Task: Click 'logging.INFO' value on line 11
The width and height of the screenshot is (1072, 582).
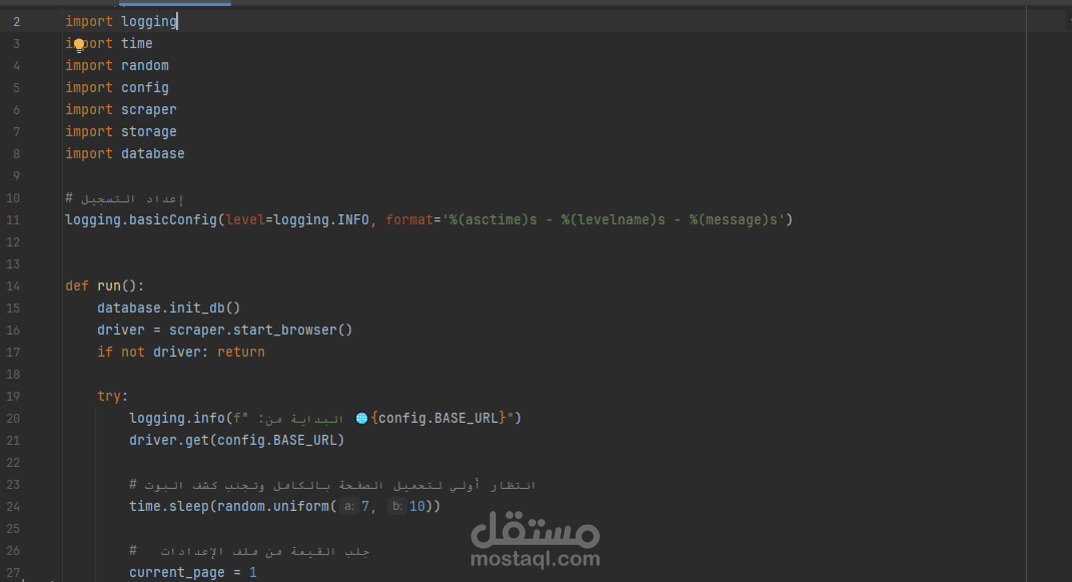Action: tap(321, 220)
